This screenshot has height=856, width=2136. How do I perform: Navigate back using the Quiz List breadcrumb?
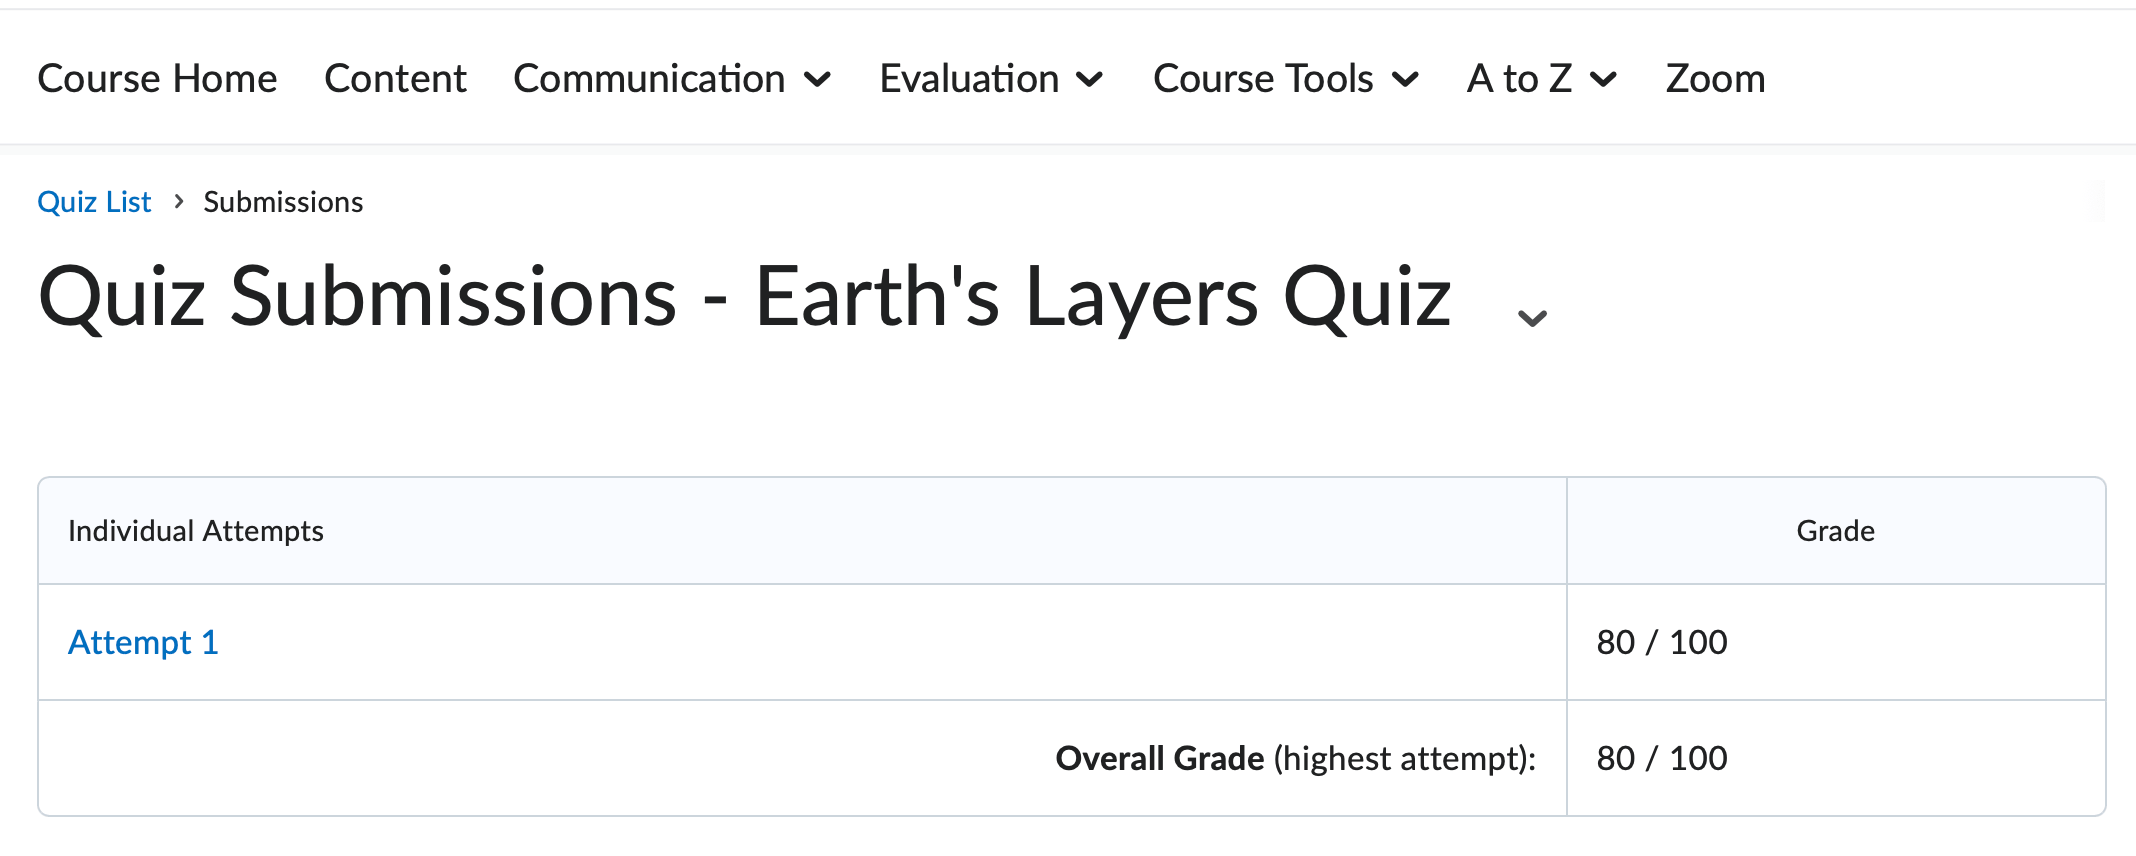tap(93, 201)
